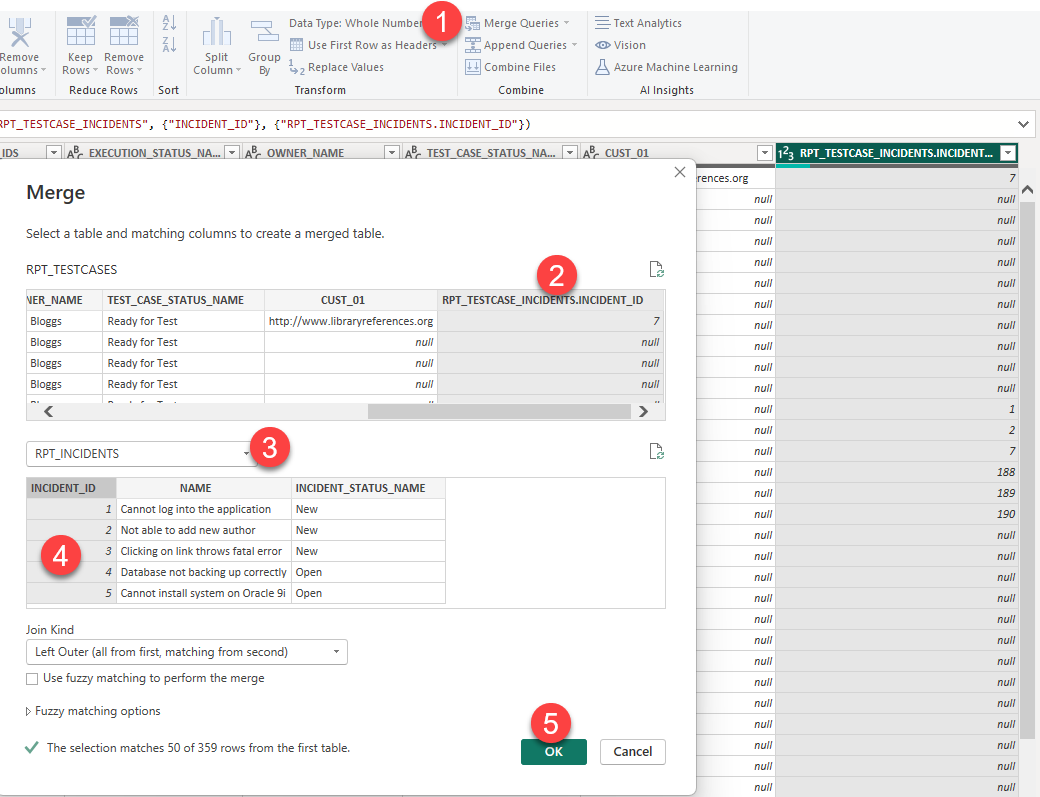1040x797 pixels.
Task: Click the Text Analytics icon
Action: click(602, 23)
